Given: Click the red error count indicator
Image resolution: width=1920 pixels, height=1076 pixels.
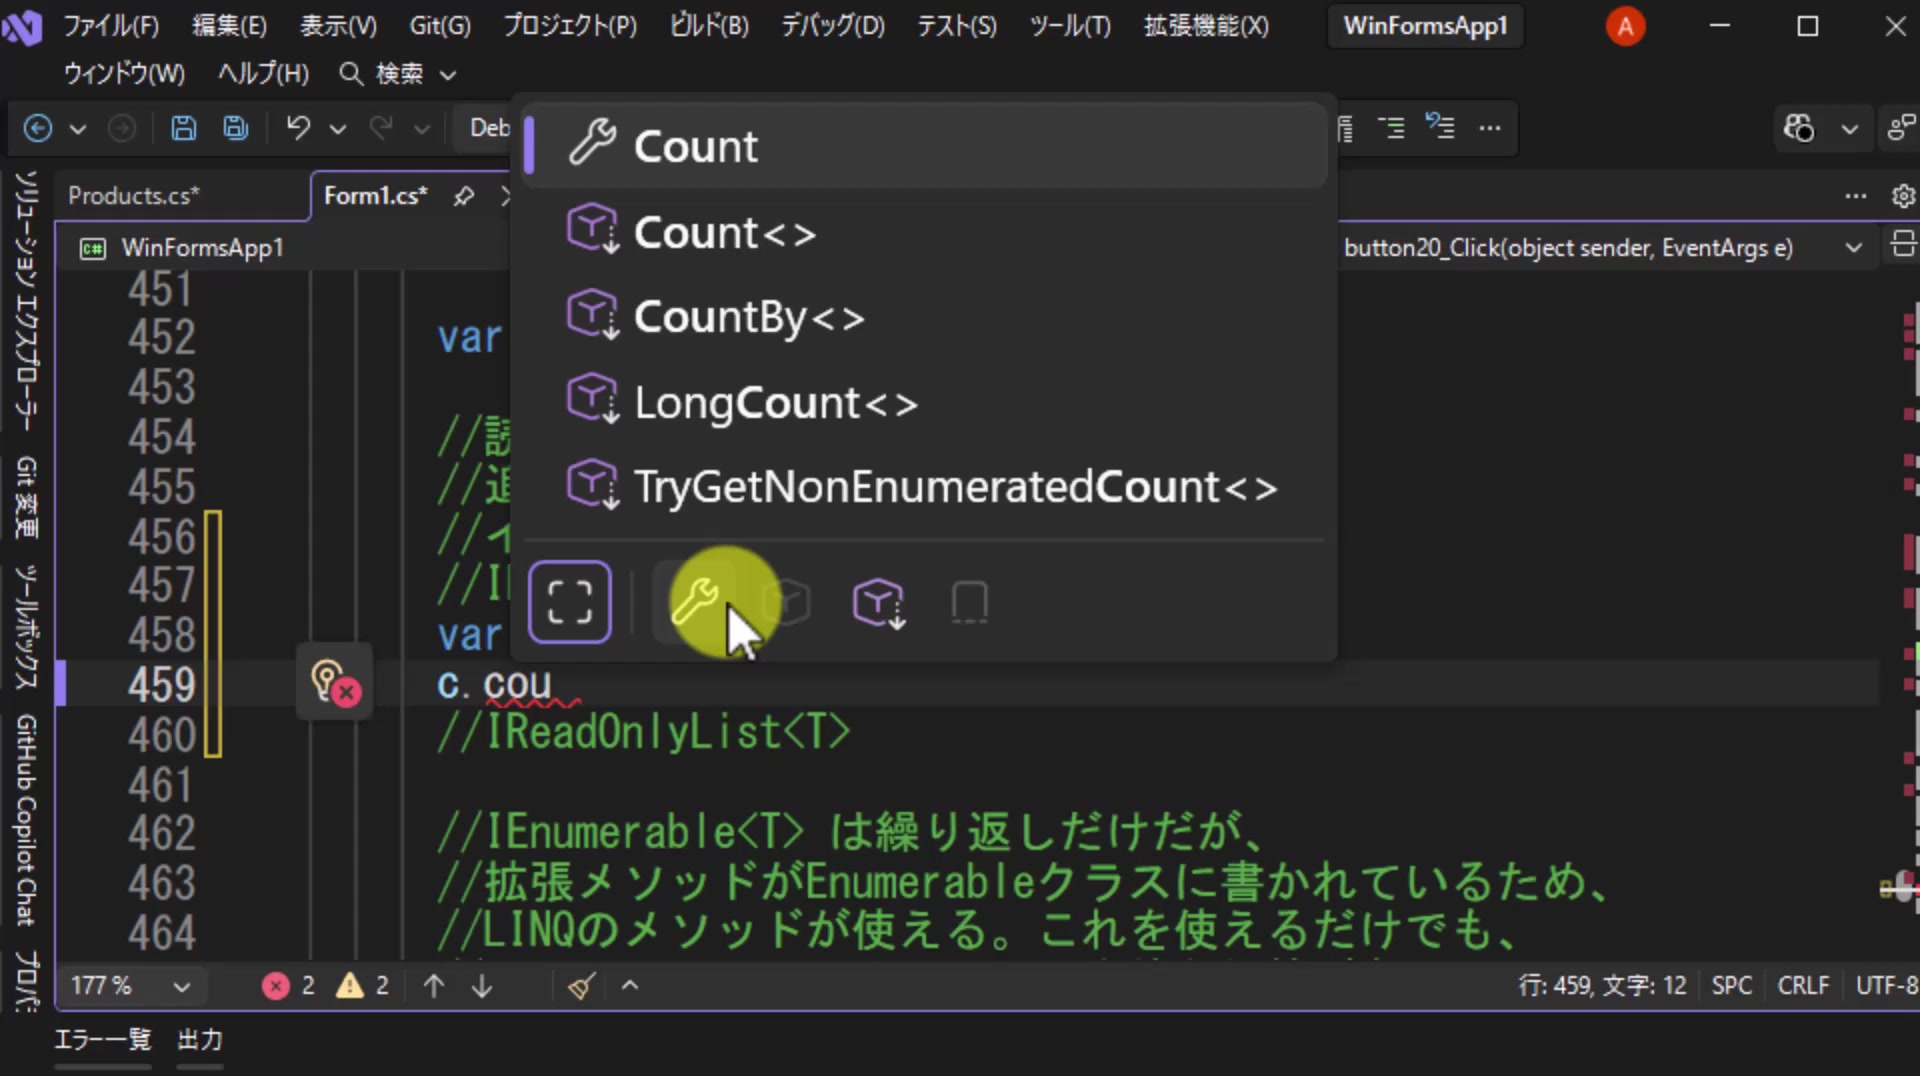Looking at the screenshot, I should pyautogui.click(x=288, y=986).
